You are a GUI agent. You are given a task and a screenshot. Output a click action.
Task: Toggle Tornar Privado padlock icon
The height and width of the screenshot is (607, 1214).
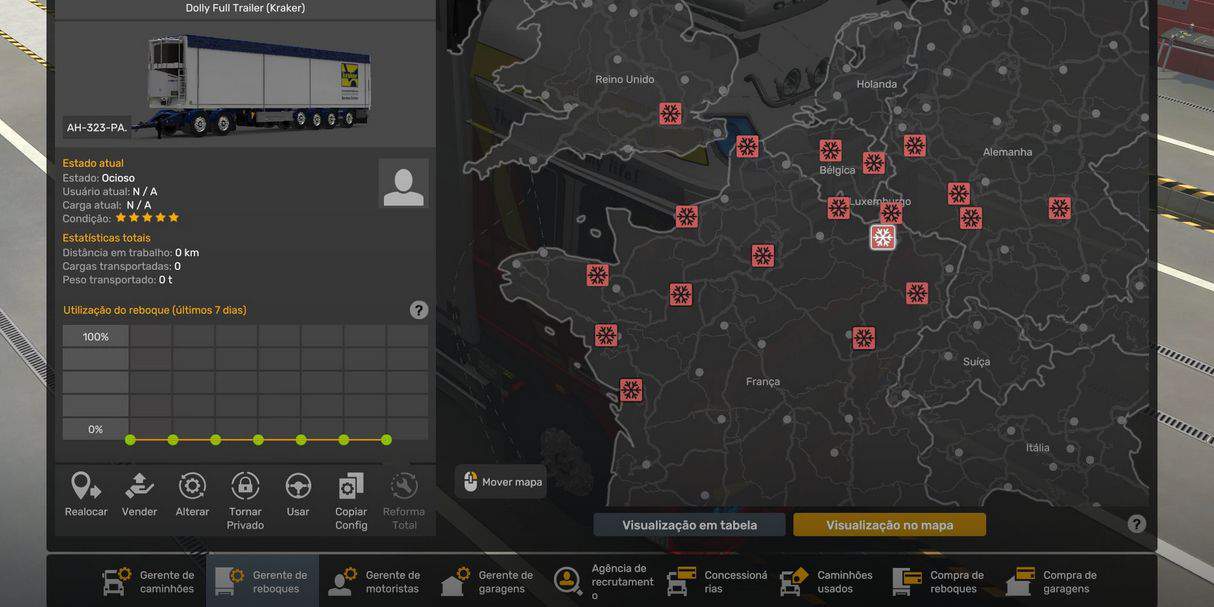click(x=245, y=487)
